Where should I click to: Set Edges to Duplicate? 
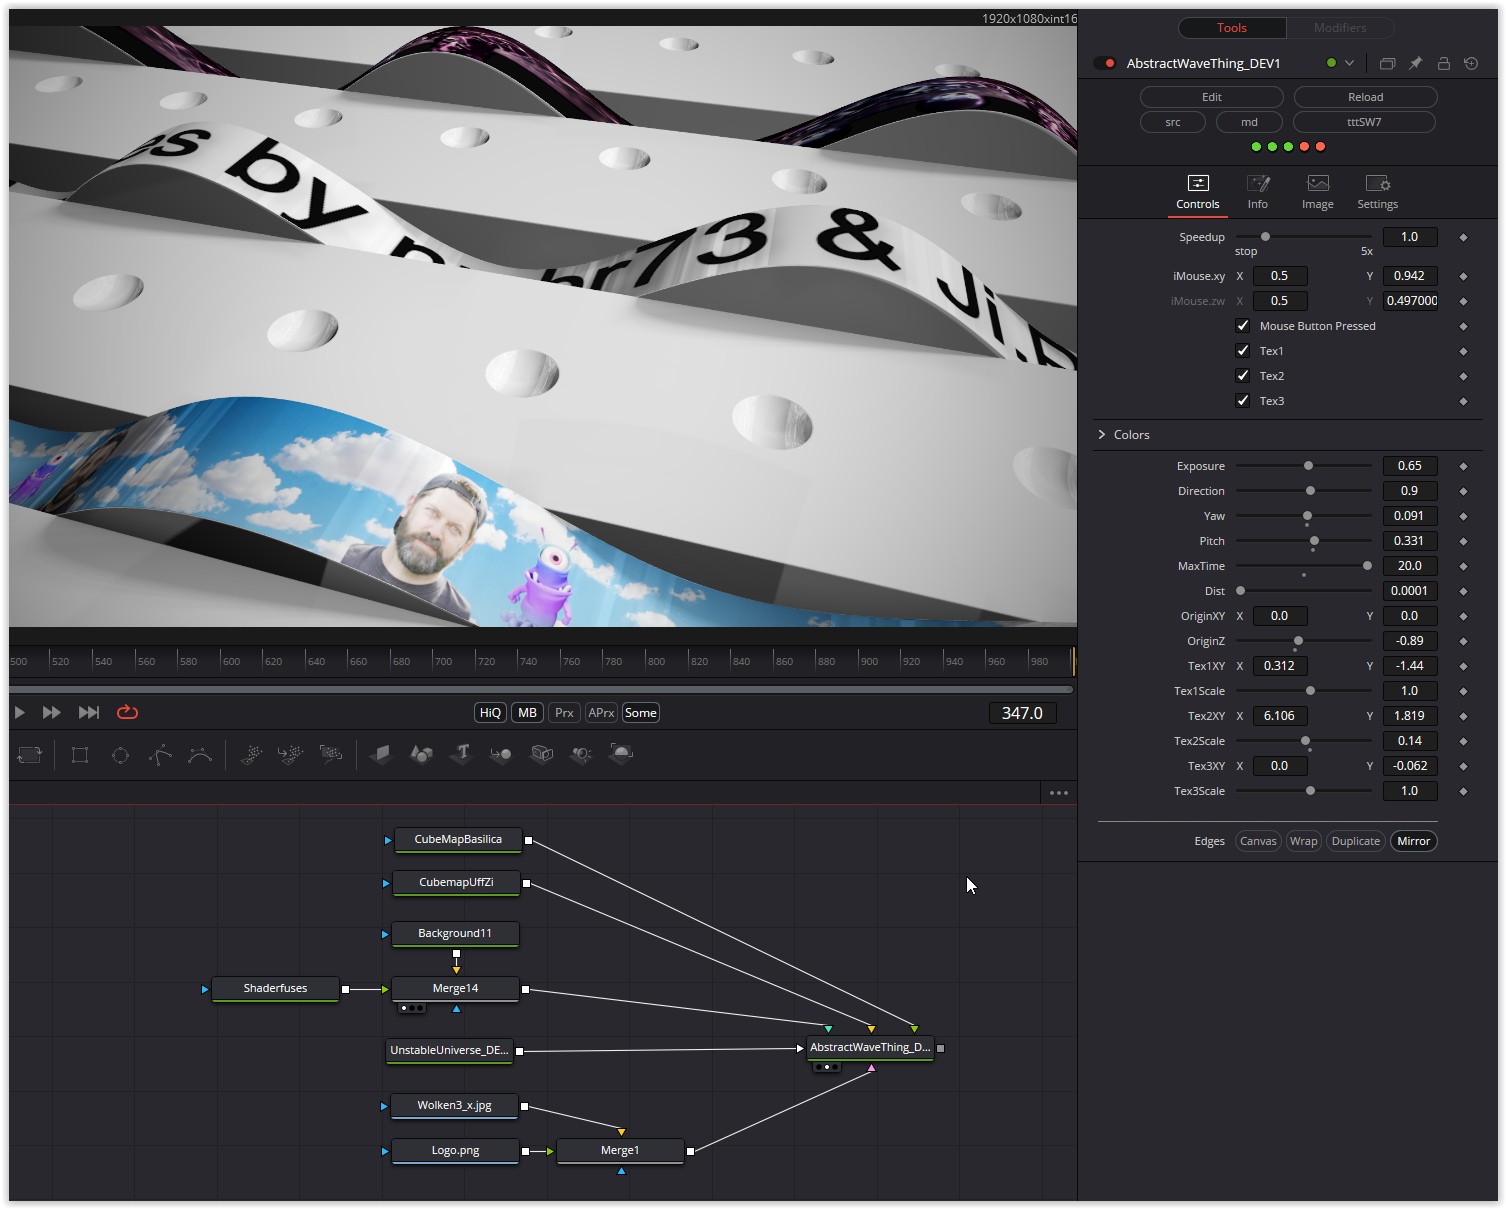pos(1356,841)
